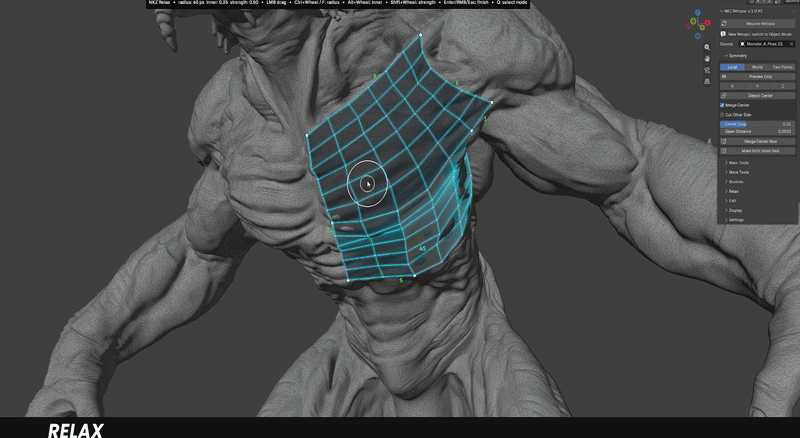Click the info icon beside New Retopo
The height and width of the screenshot is (438, 800).
click(723, 34)
